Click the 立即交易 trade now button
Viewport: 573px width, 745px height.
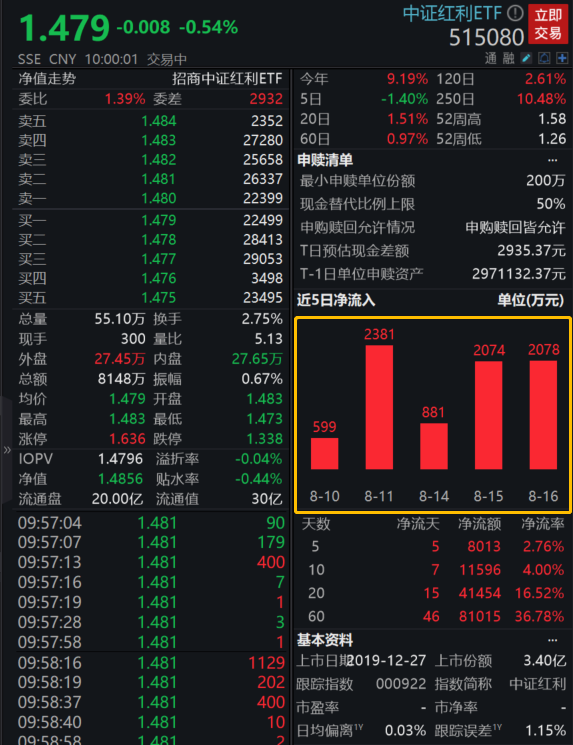[x=548, y=24]
